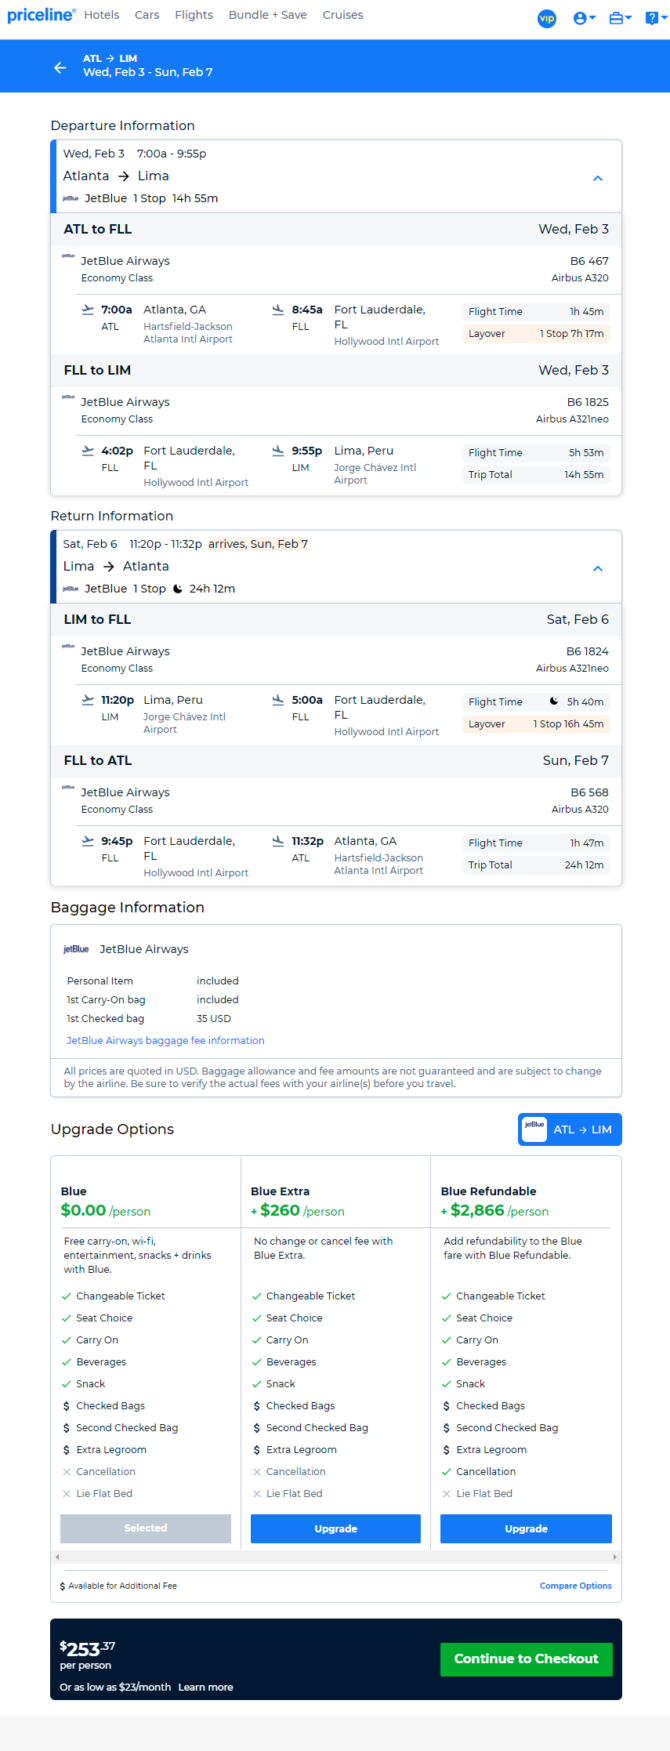
Task: Open the user account icon menu
Action: (x=584, y=18)
